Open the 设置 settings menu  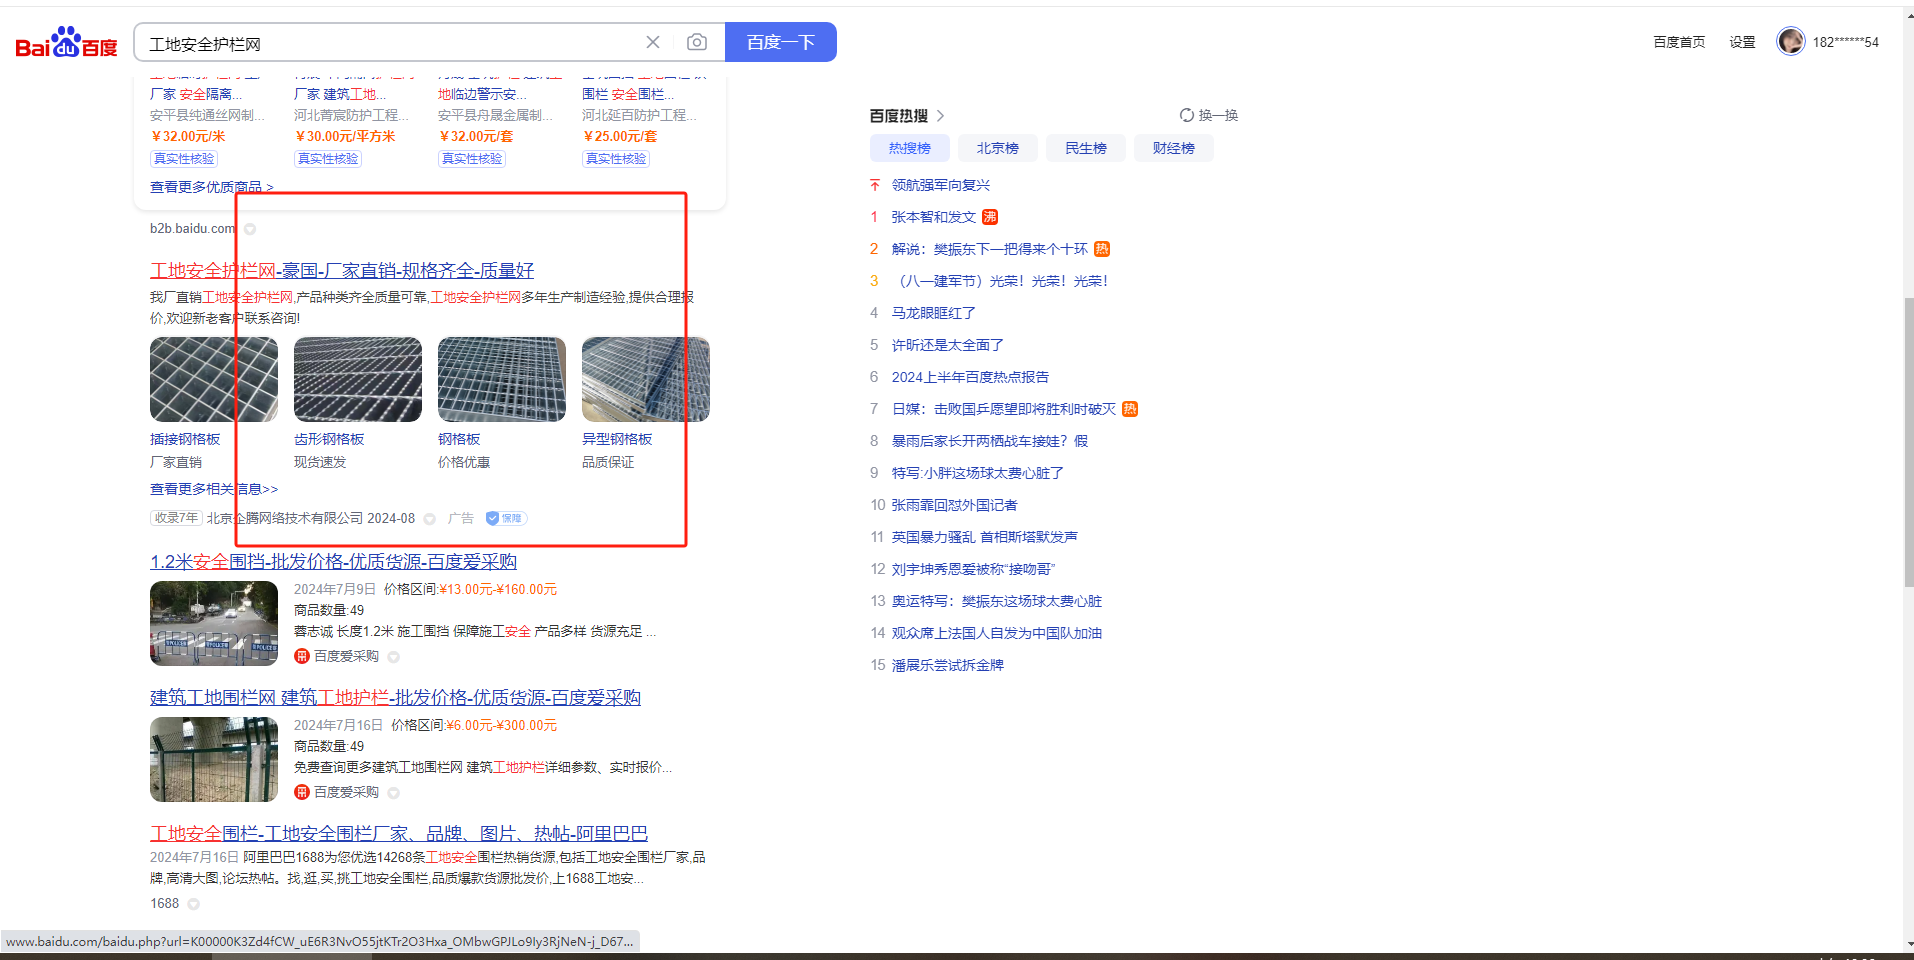(1742, 42)
